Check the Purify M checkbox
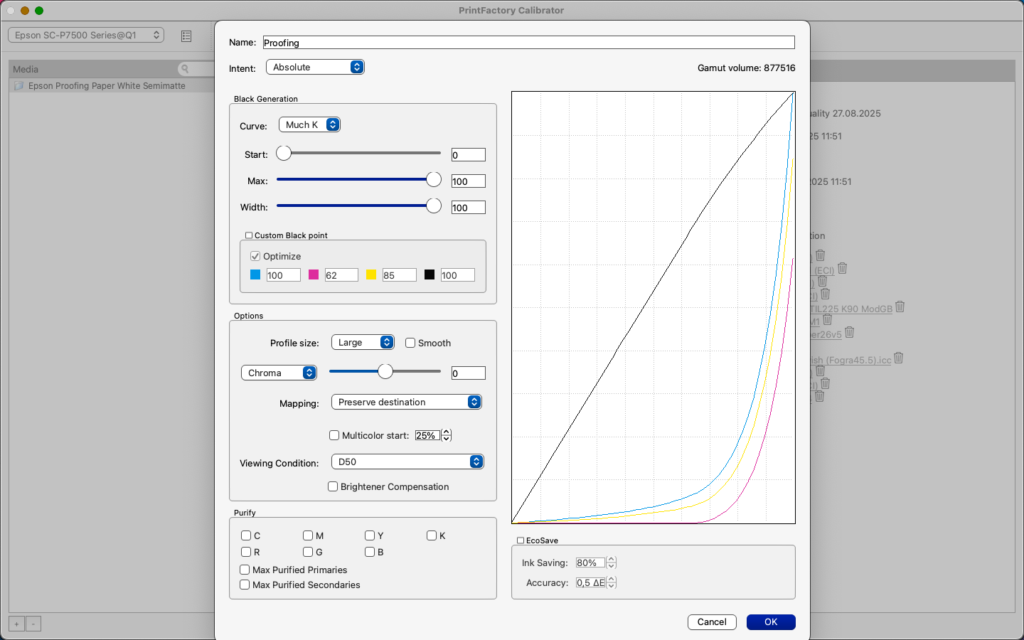Screen dimensions: 1024x640 (308, 536)
